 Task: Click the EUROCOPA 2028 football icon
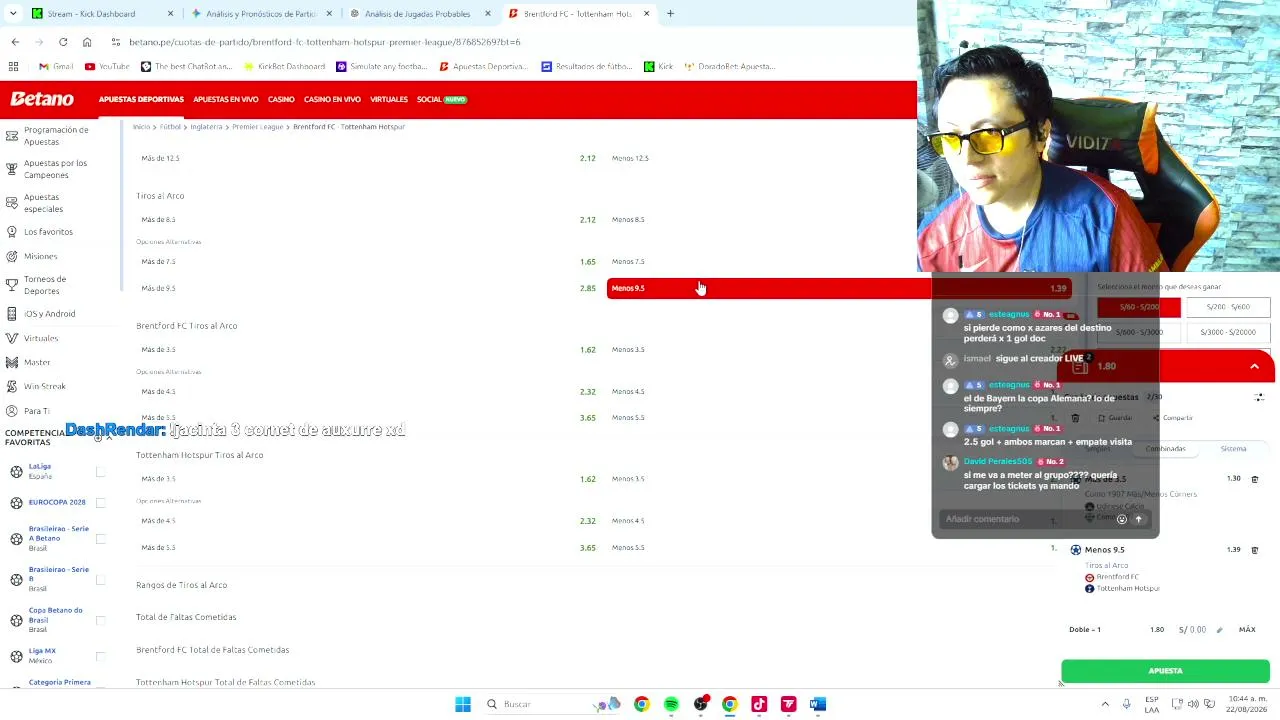coord(16,502)
